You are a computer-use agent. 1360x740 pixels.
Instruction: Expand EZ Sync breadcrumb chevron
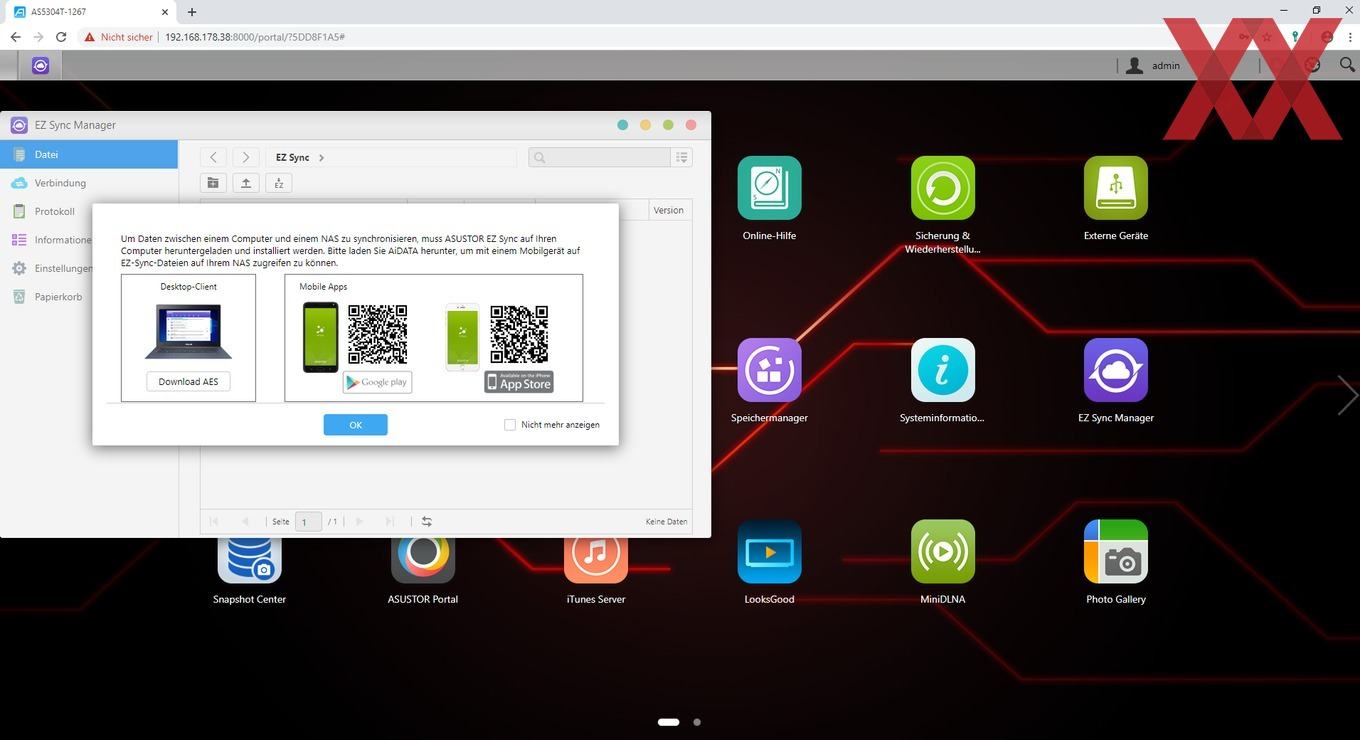[321, 158]
